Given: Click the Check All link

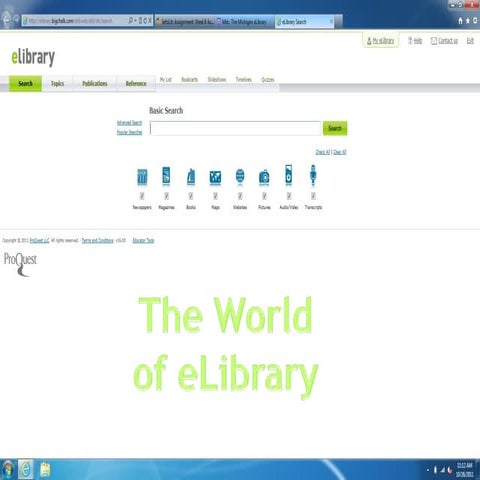Looking at the screenshot, I should (x=323, y=152).
